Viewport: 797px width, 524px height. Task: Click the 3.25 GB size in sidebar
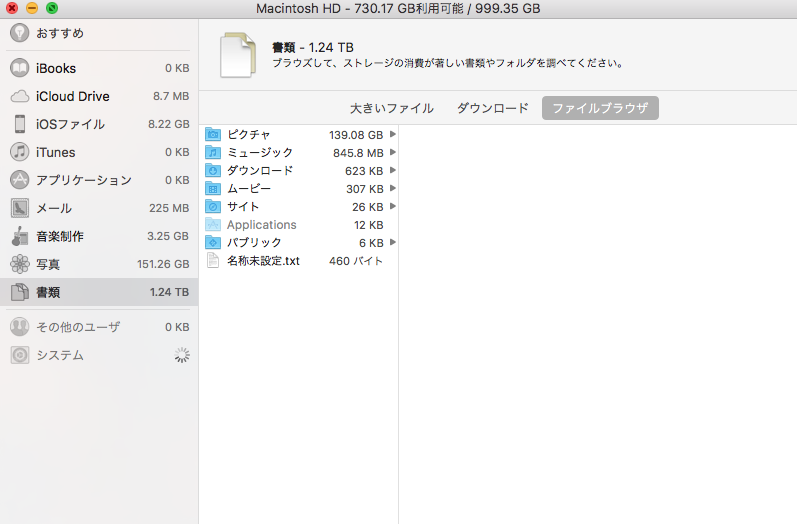pyautogui.click(x=168, y=236)
